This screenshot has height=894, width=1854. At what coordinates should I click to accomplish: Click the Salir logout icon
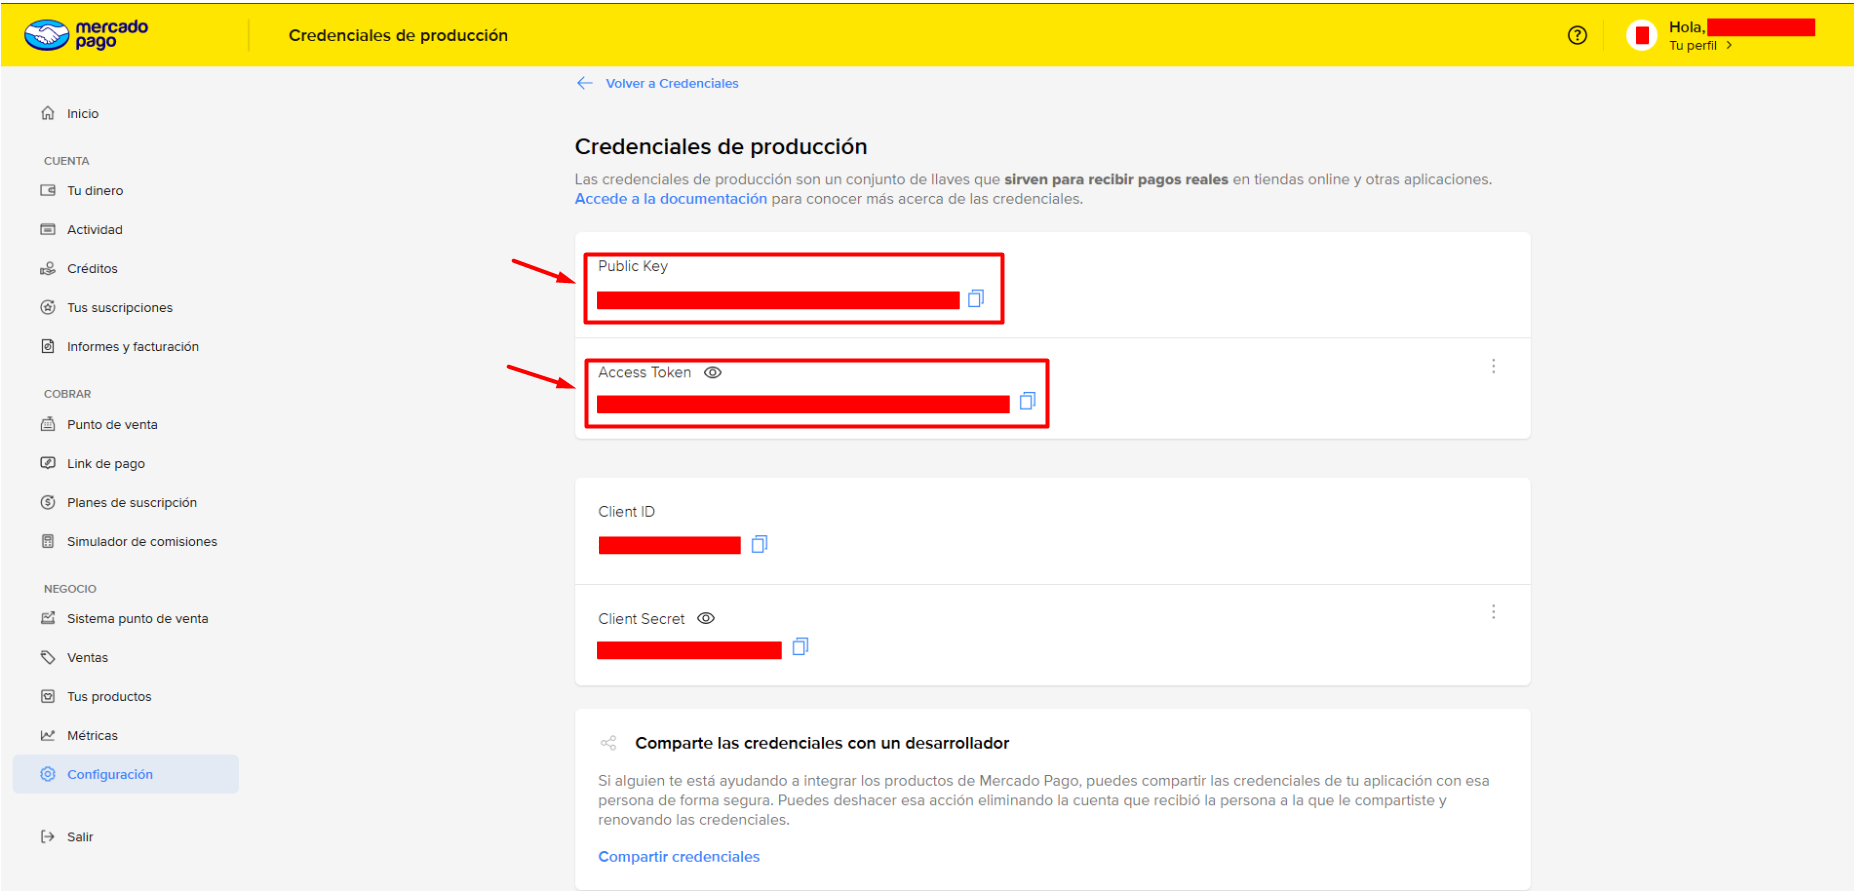click(48, 836)
